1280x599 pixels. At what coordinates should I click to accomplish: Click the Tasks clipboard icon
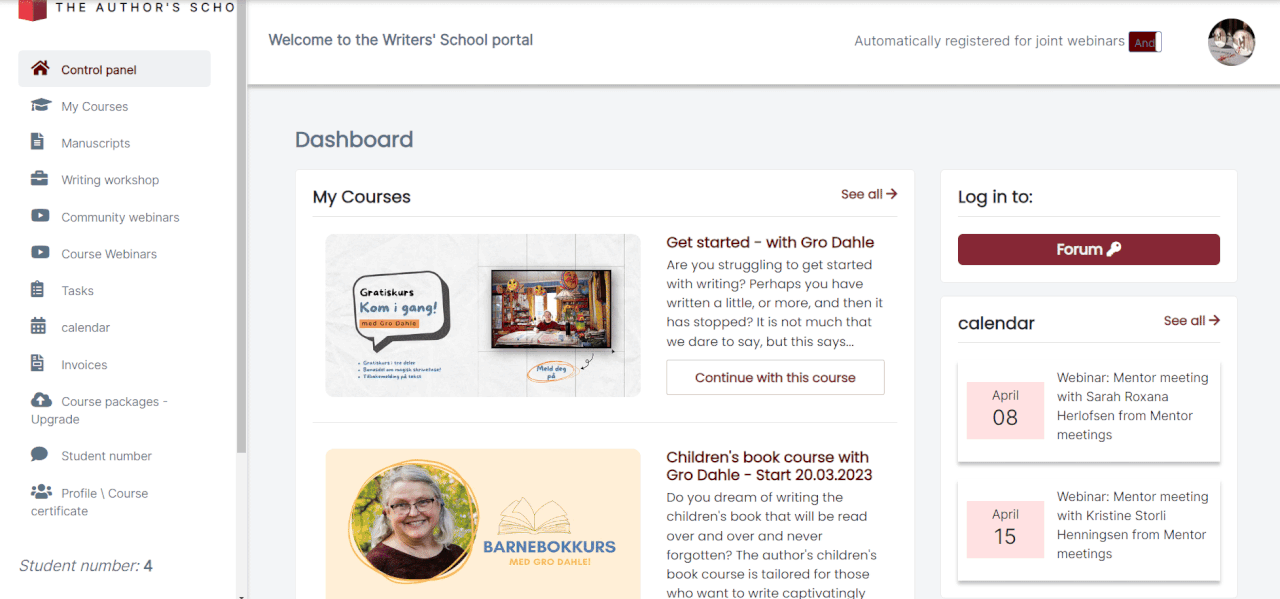[x=38, y=290]
